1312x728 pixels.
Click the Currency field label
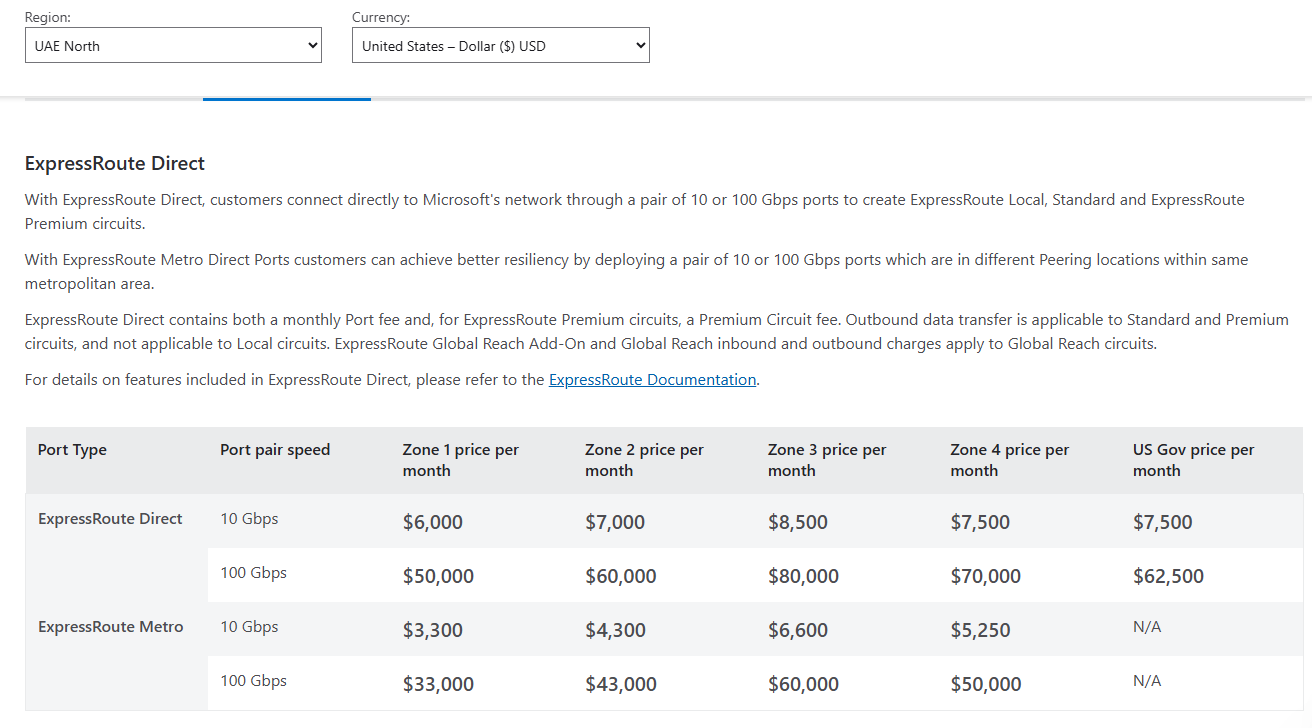point(381,17)
